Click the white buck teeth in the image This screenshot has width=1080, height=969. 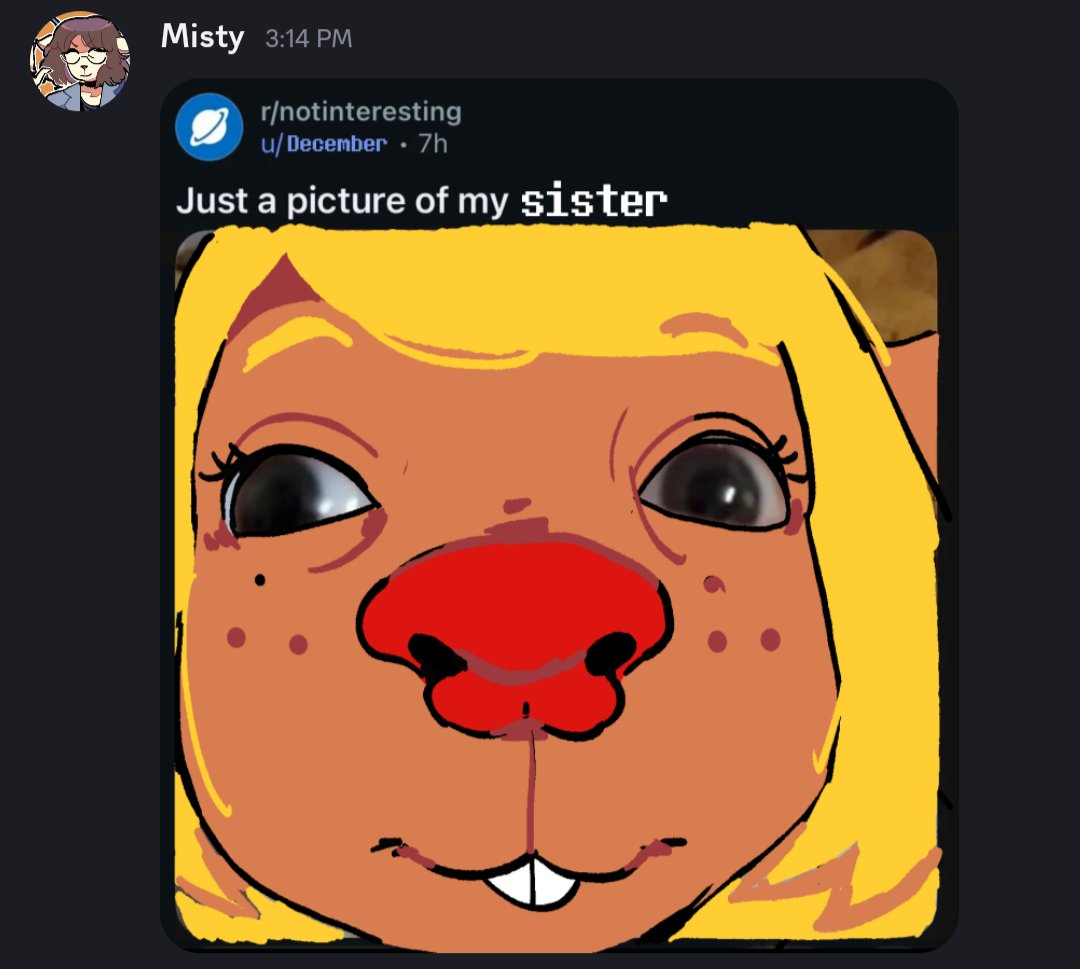coord(532,881)
